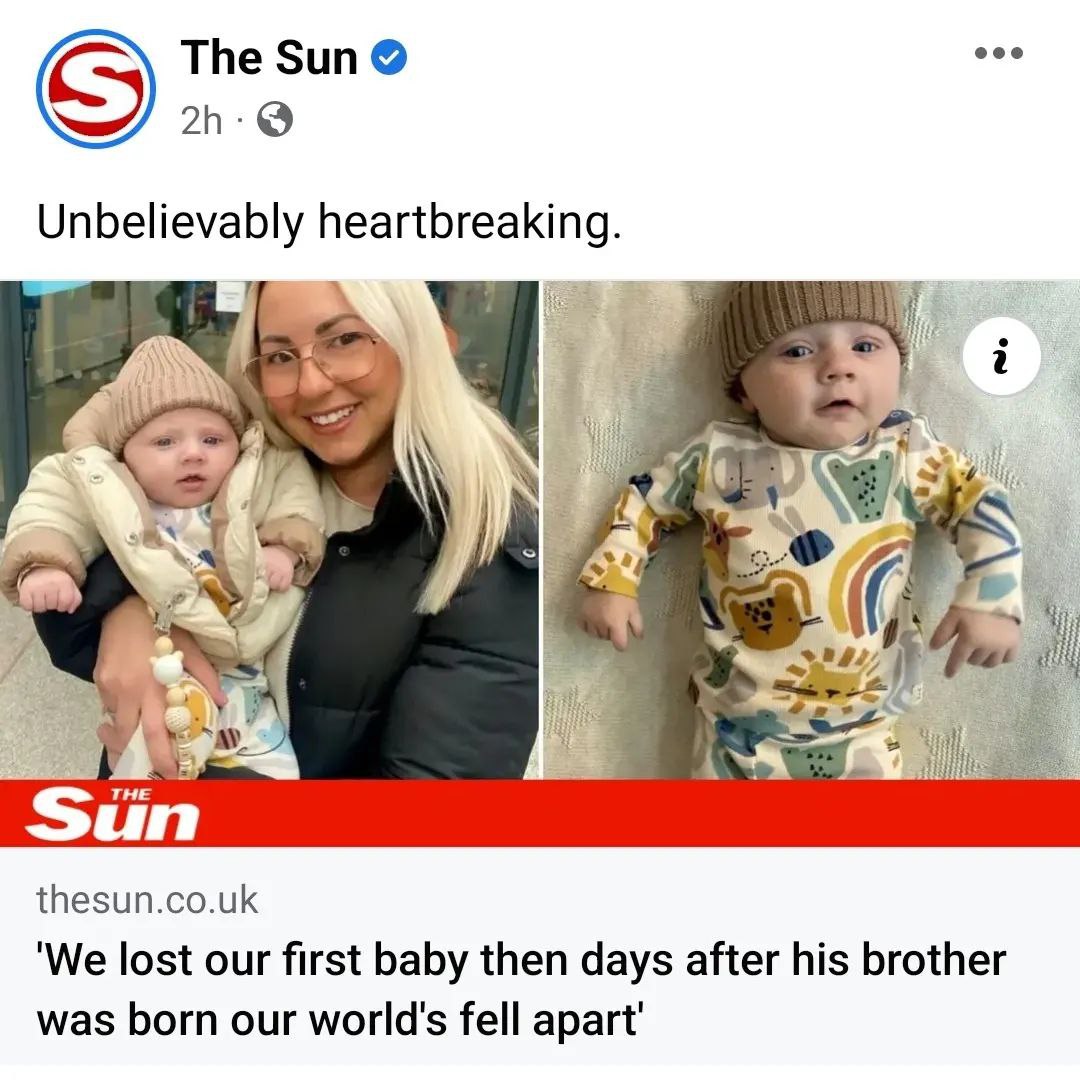
Task: Click The Sun logo in red banner
Action: coord(112,814)
